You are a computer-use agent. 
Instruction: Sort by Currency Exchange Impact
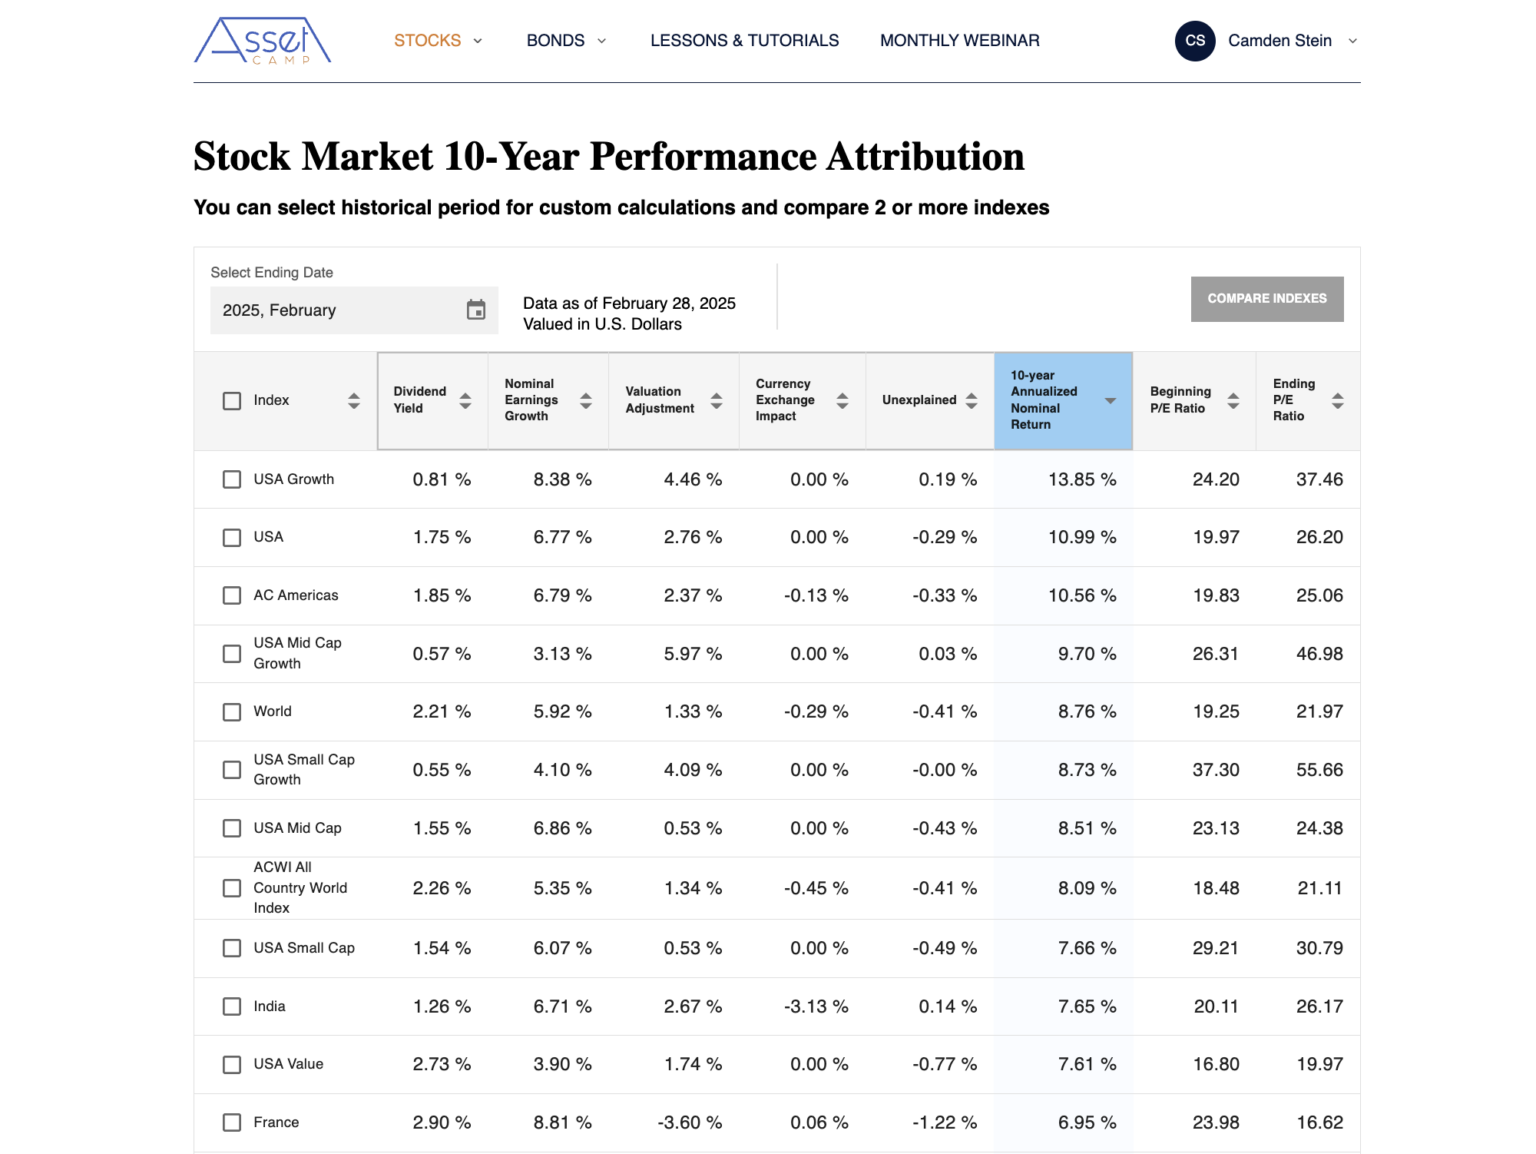pyautogui.click(x=843, y=400)
